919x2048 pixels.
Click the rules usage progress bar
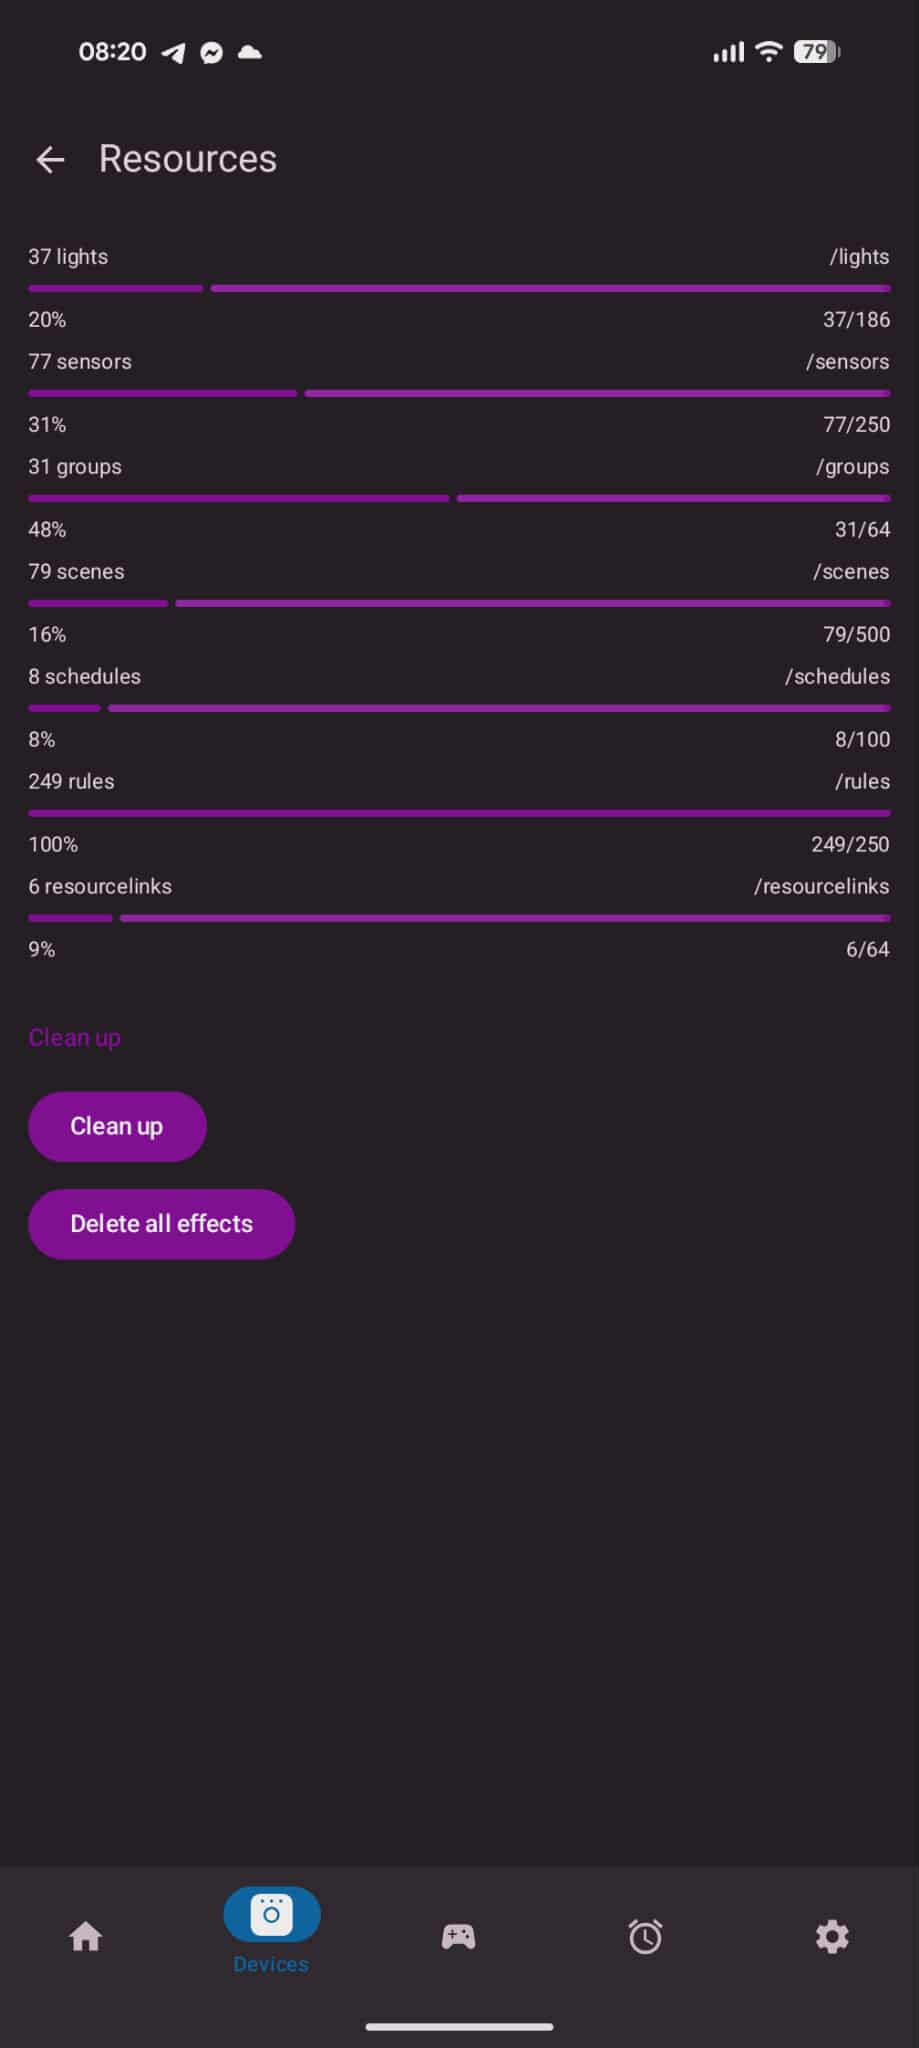pyautogui.click(x=459, y=813)
